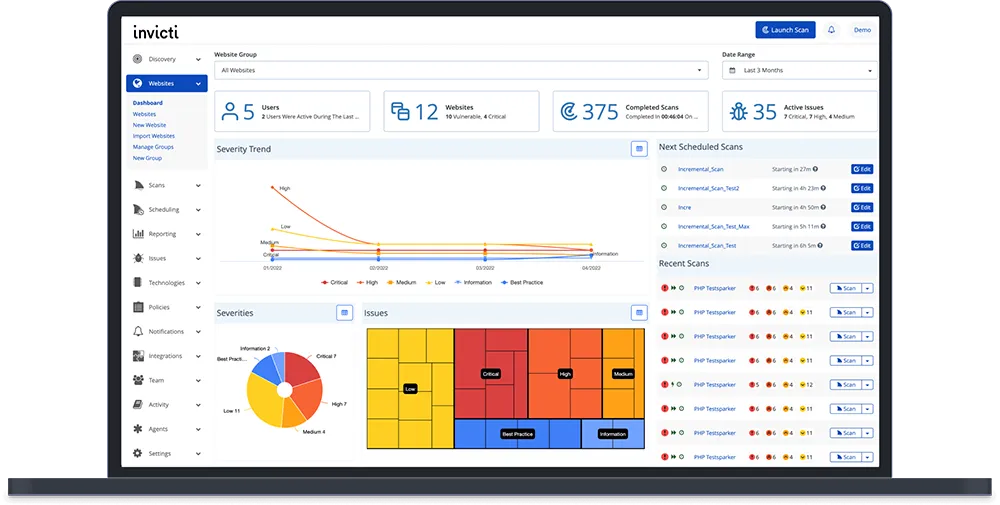Open the Incremental_Scan_Test2 link
The image size is (1000, 505).
709,189
